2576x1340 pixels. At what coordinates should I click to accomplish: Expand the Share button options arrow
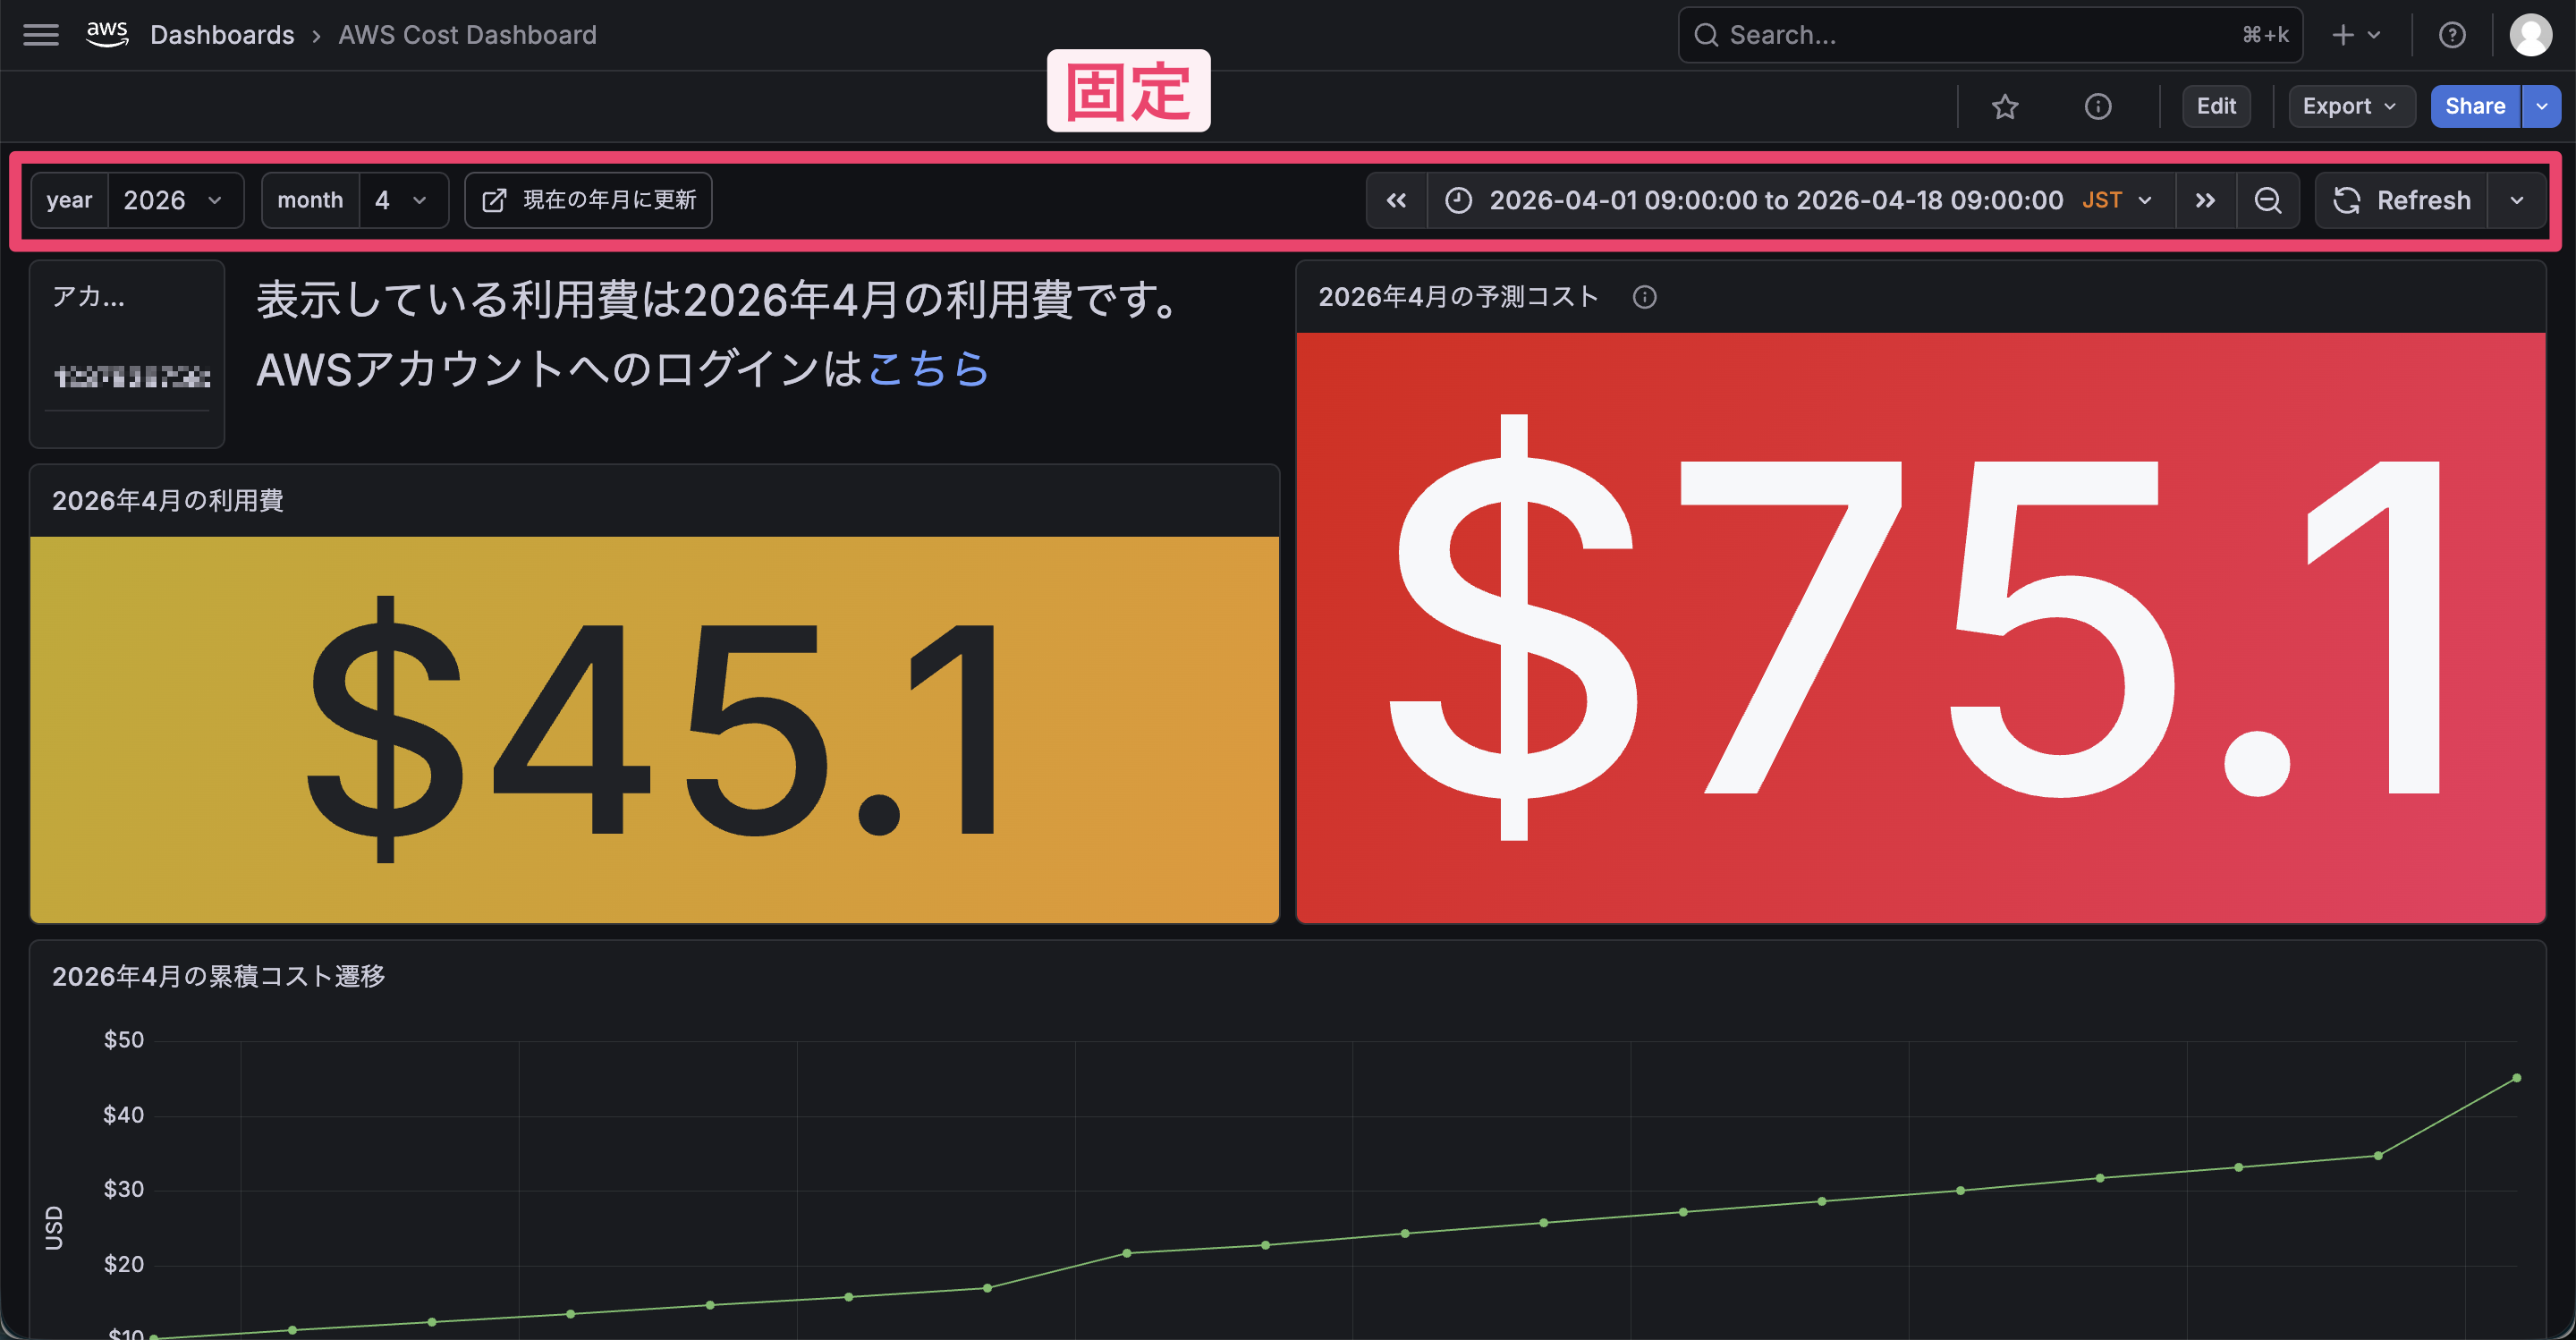coord(2541,106)
